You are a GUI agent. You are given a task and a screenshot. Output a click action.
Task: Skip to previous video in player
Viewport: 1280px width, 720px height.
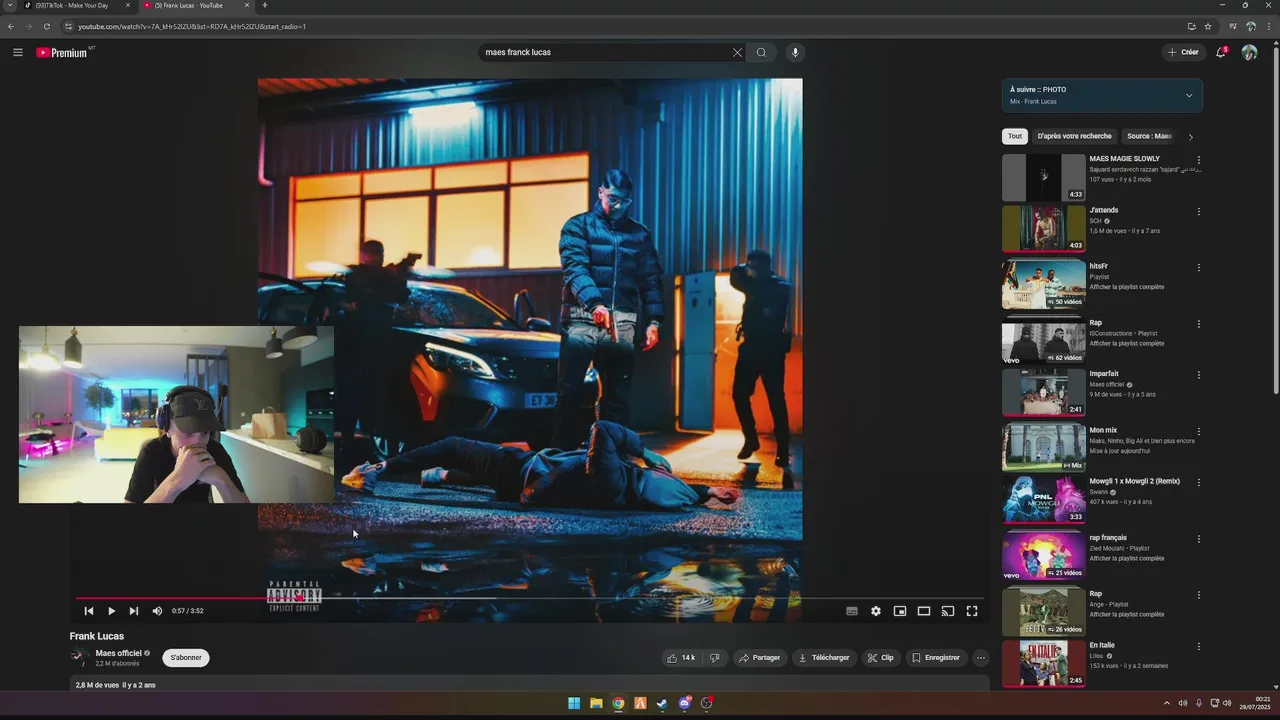(89, 611)
